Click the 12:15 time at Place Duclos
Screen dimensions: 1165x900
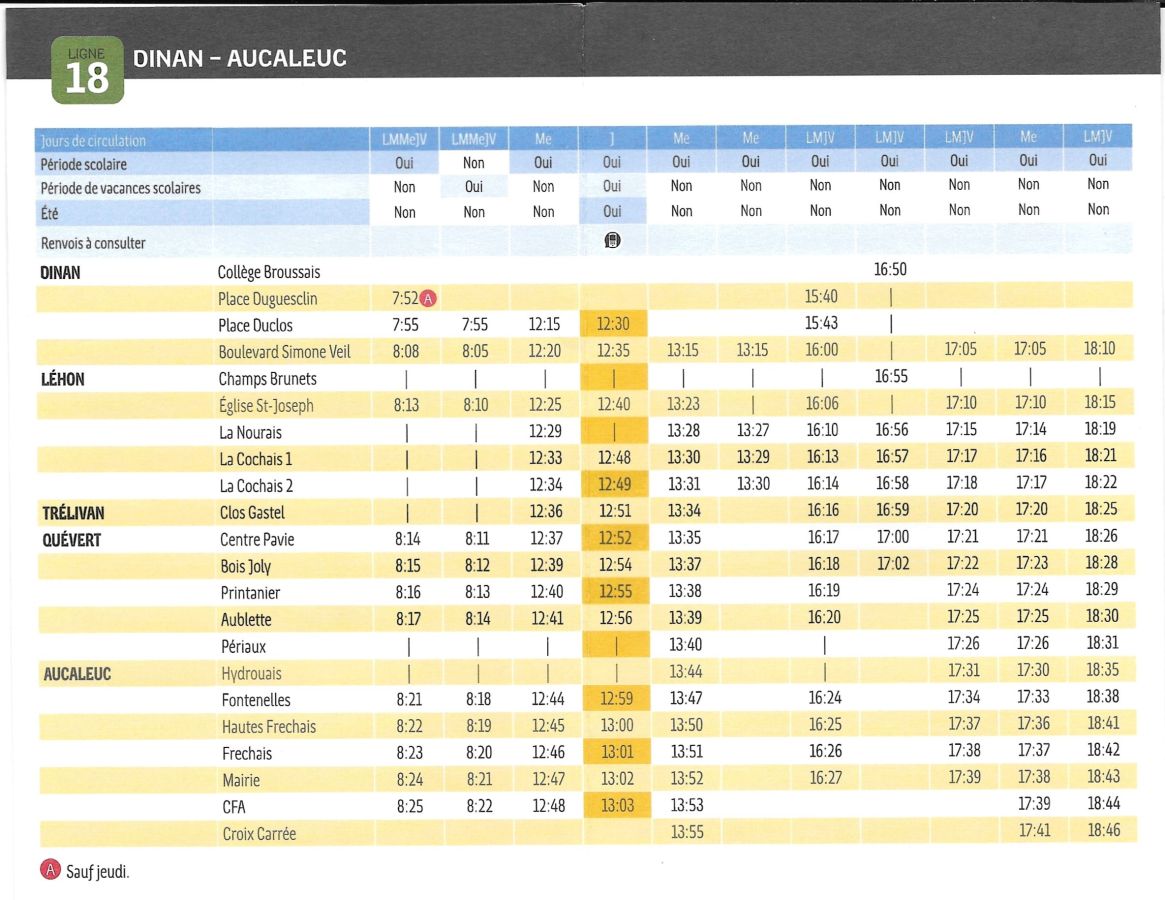coord(545,324)
